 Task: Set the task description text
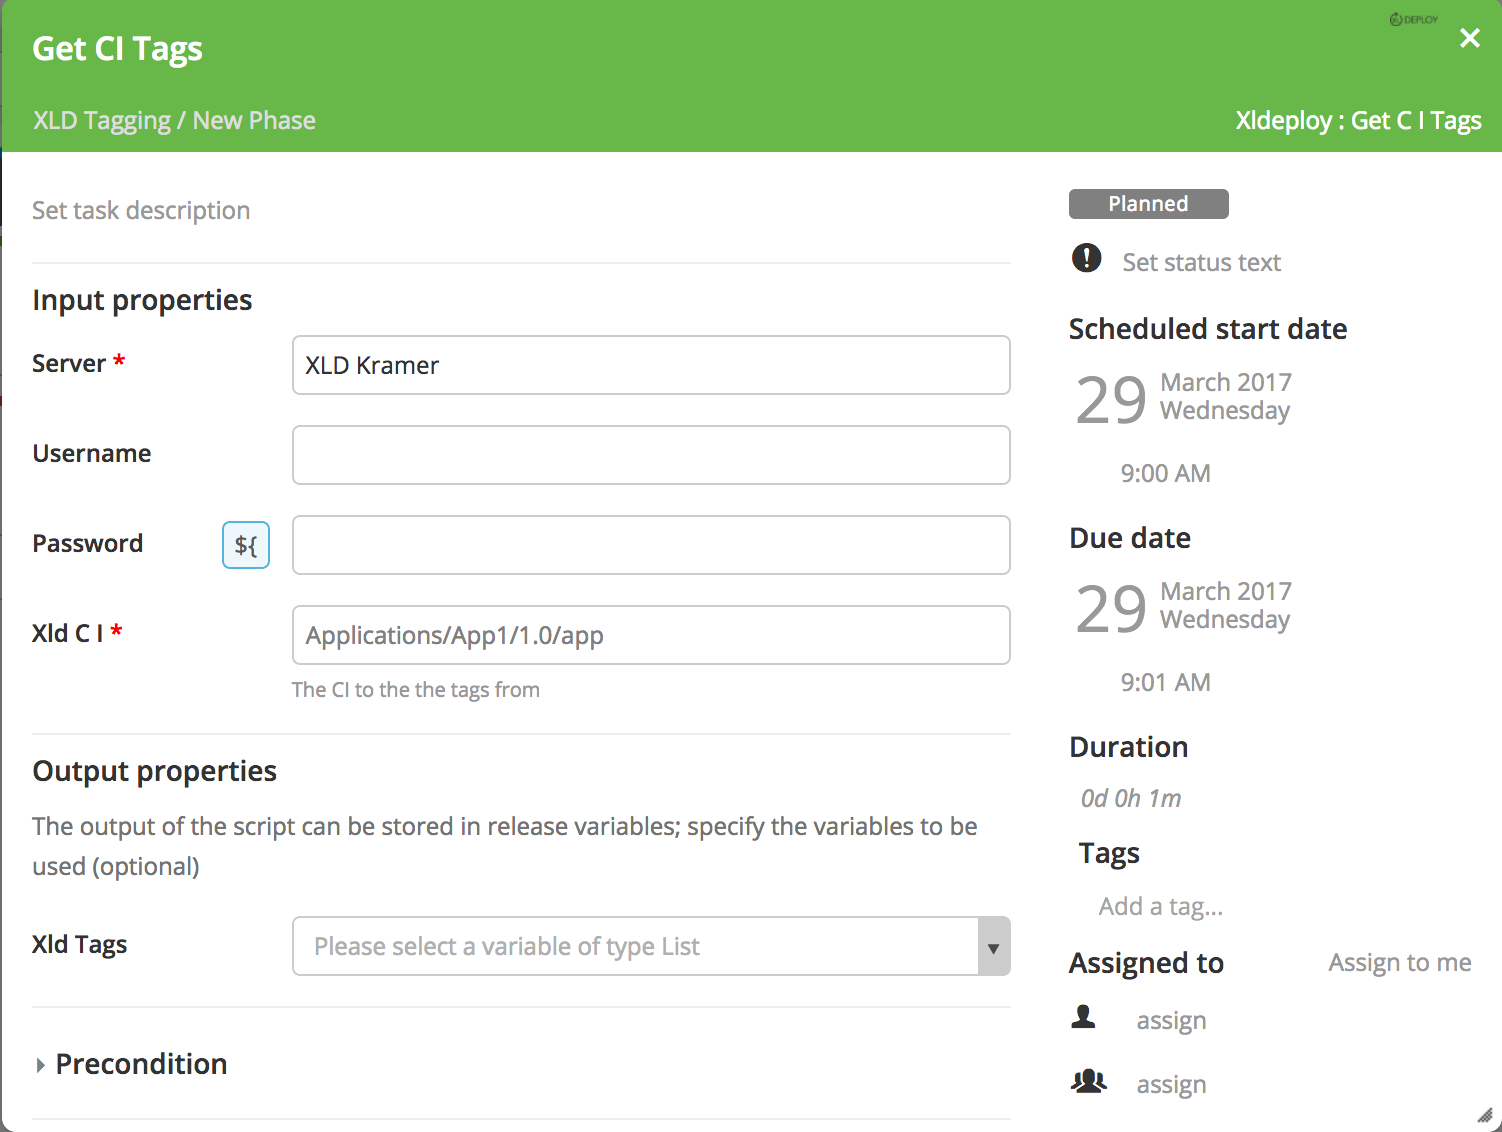[x=141, y=210]
